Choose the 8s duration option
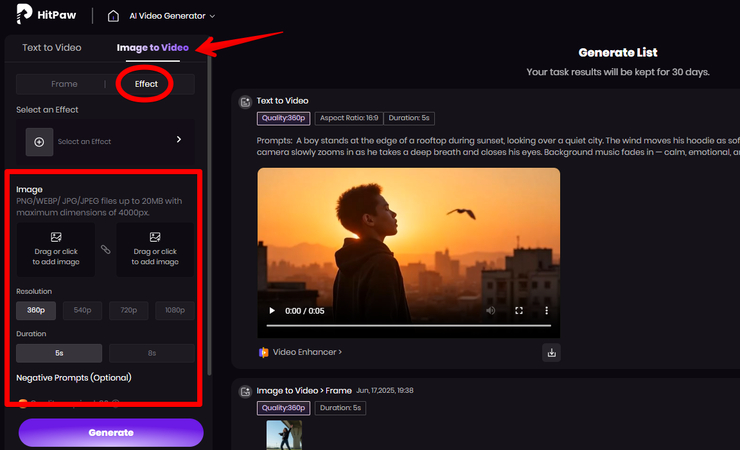The width and height of the screenshot is (740, 450). coord(151,353)
